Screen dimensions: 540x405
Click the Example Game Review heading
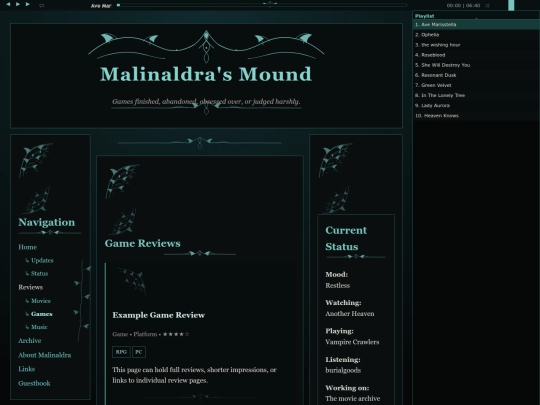coord(158,315)
